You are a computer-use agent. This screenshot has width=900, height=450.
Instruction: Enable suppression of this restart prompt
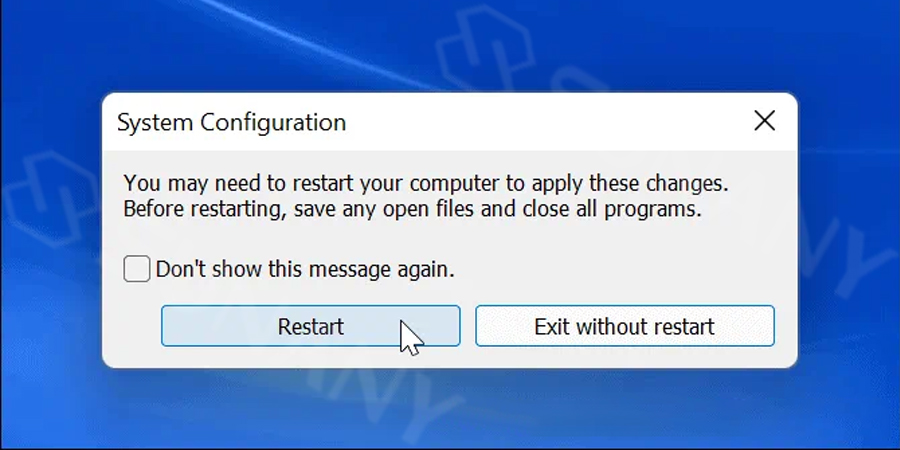tap(137, 269)
